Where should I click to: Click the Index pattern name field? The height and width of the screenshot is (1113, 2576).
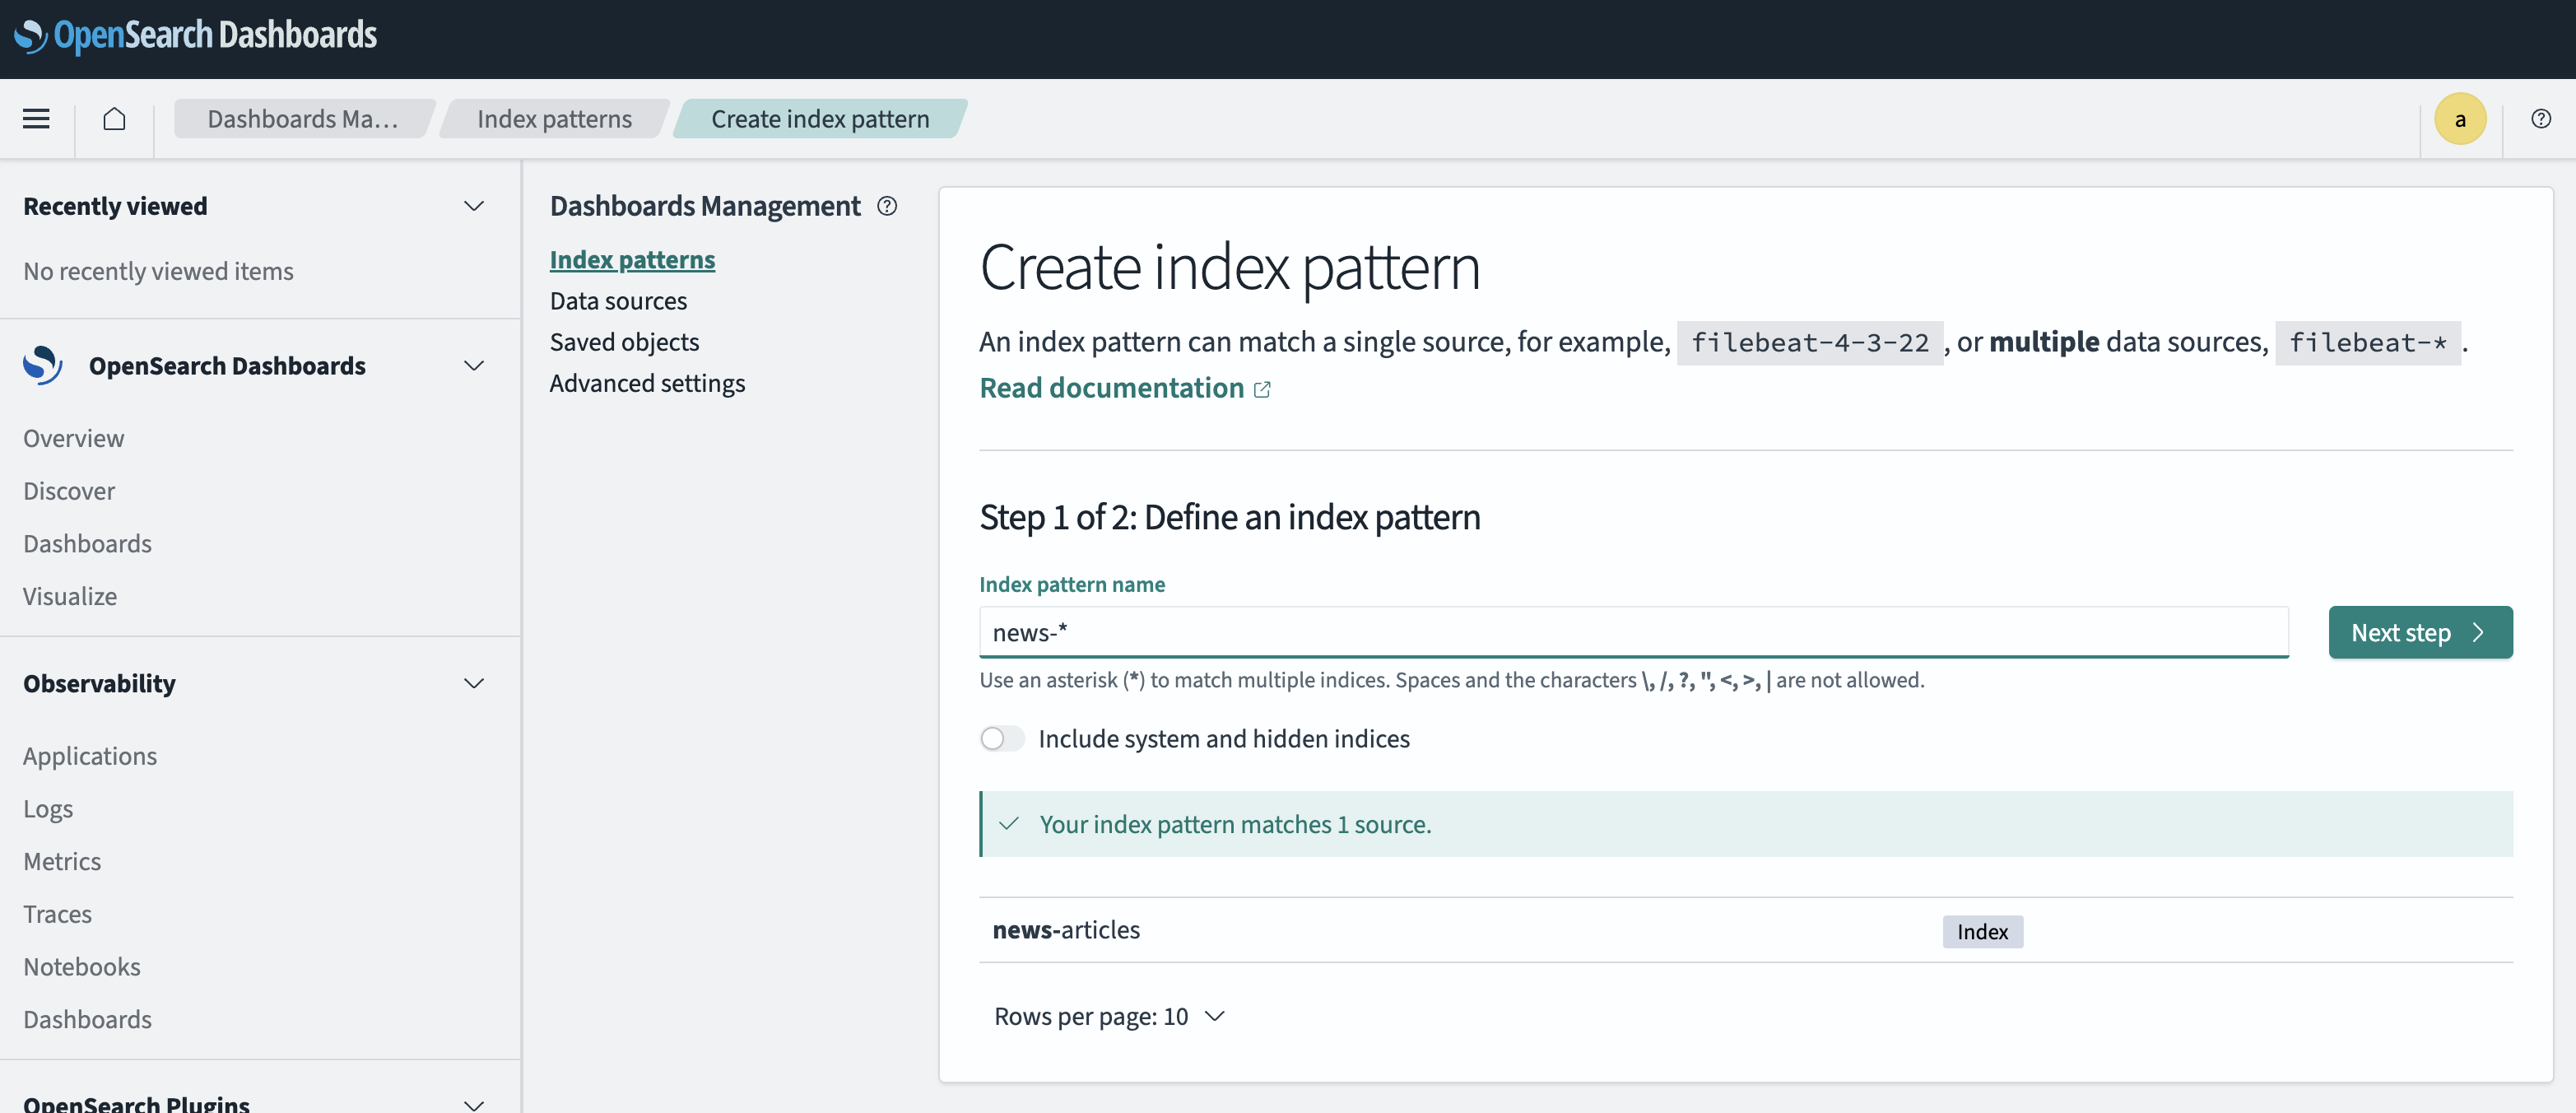(x=1632, y=632)
